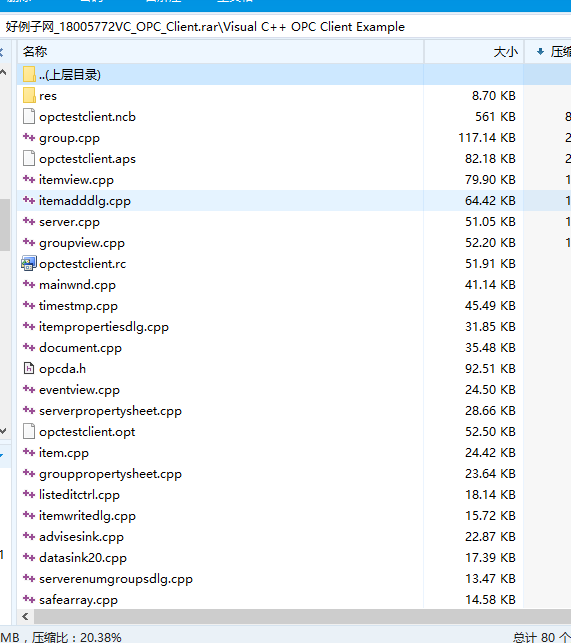This screenshot has width=571, height=643.
Task: Click the archive path address field
Action: [286, 27]
